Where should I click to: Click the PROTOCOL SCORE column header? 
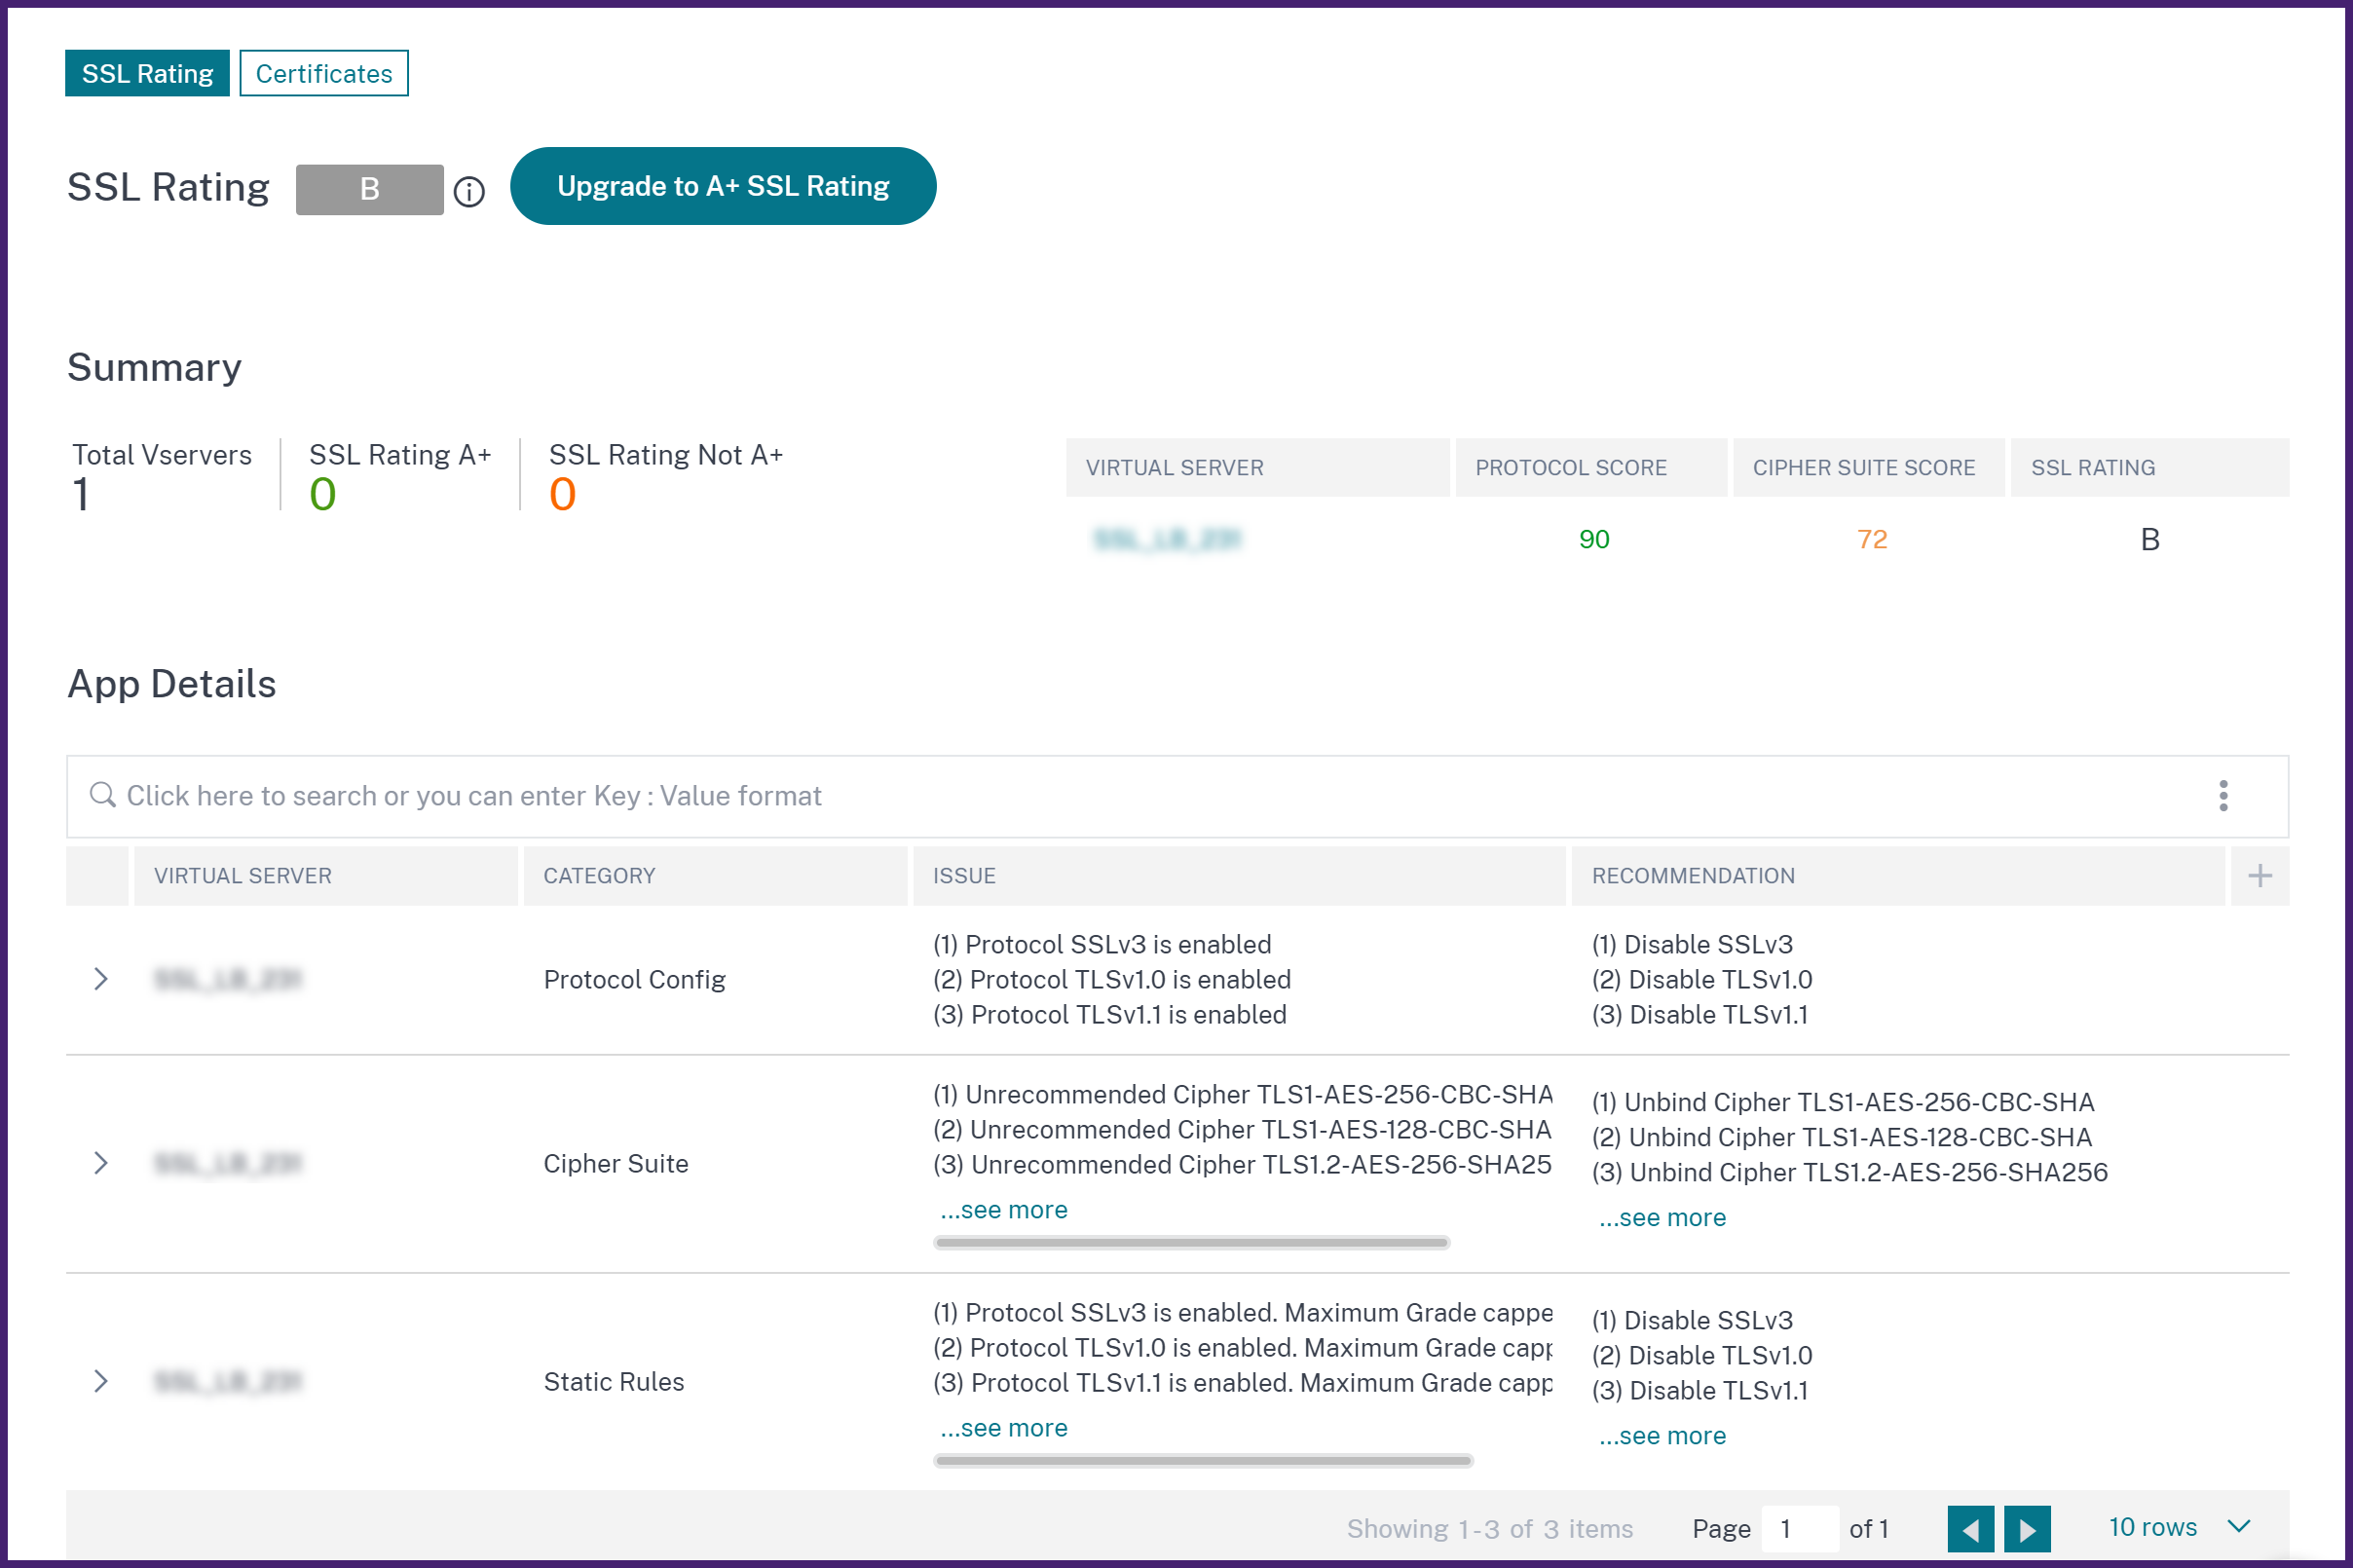point(1590,467)
